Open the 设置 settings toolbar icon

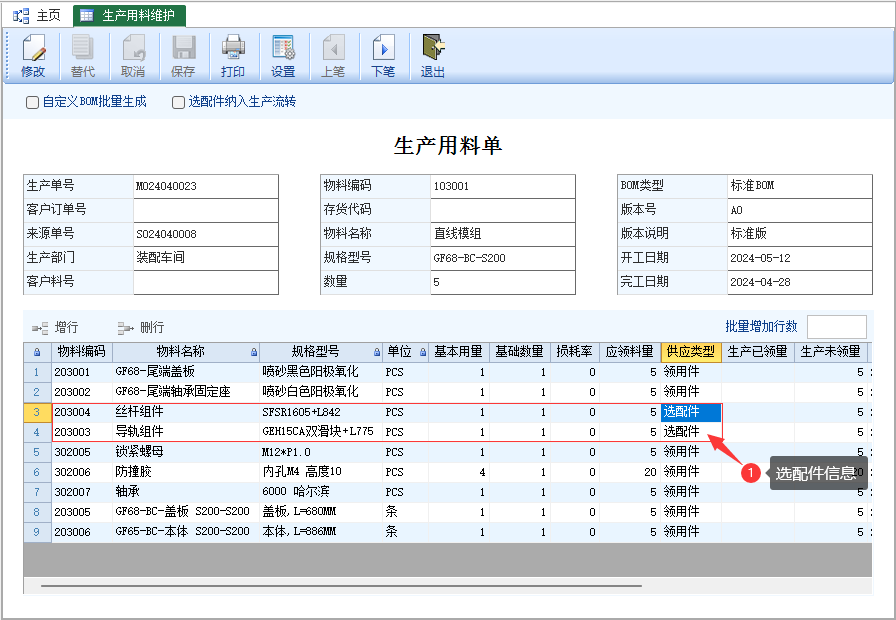(x=283, y=55)
